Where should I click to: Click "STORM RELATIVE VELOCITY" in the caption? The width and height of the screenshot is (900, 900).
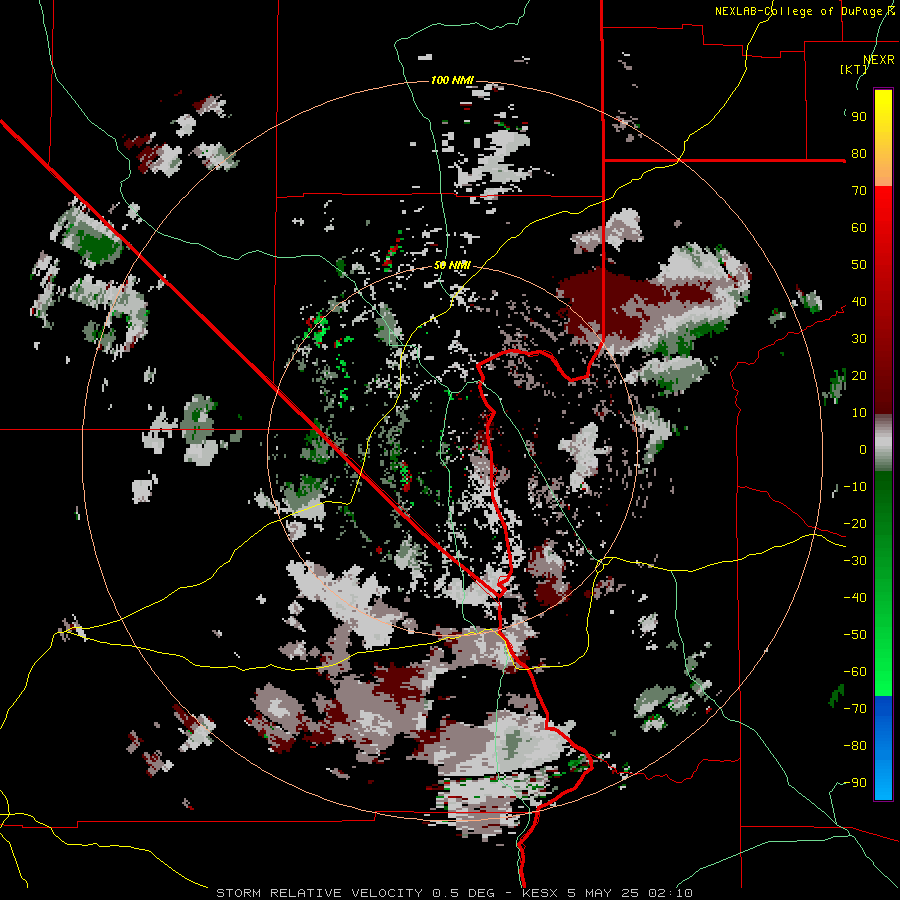tap(319, 893)
